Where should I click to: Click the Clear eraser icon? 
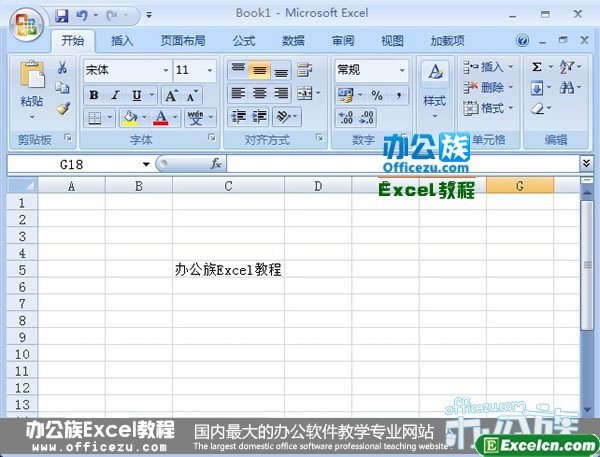[x=538, y=109]
